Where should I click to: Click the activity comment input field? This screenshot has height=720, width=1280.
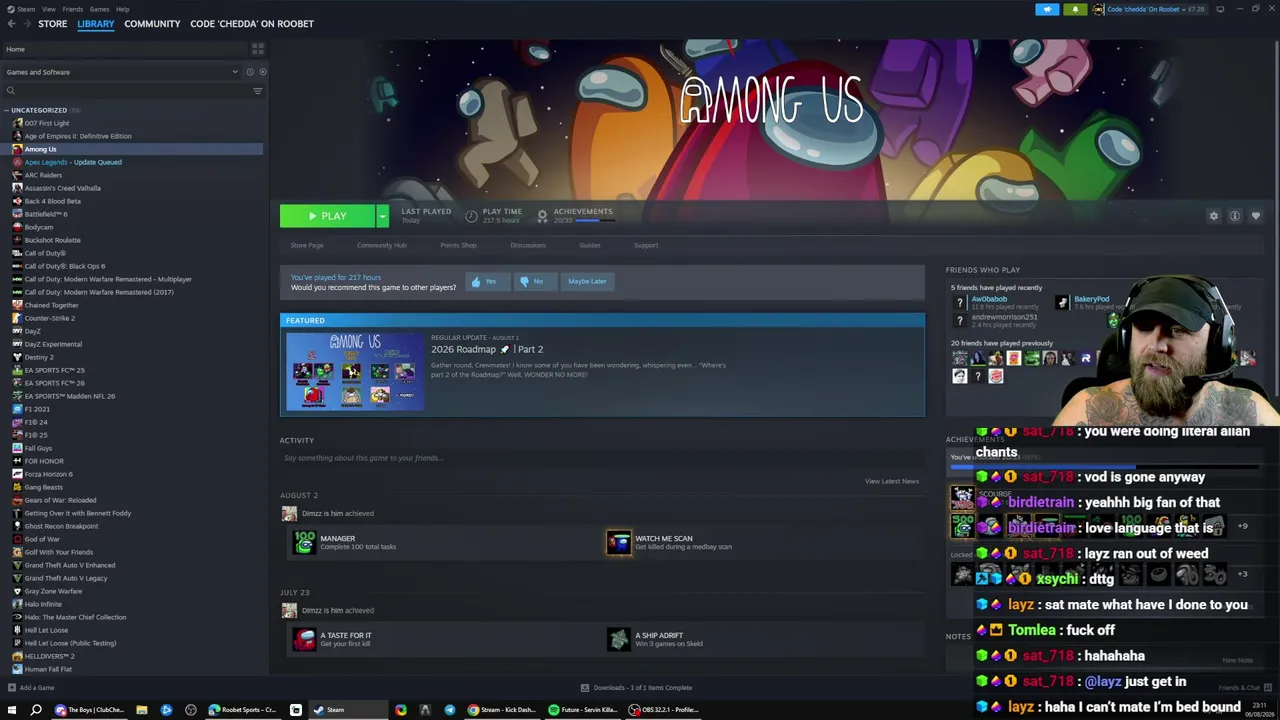pos(600,458)
